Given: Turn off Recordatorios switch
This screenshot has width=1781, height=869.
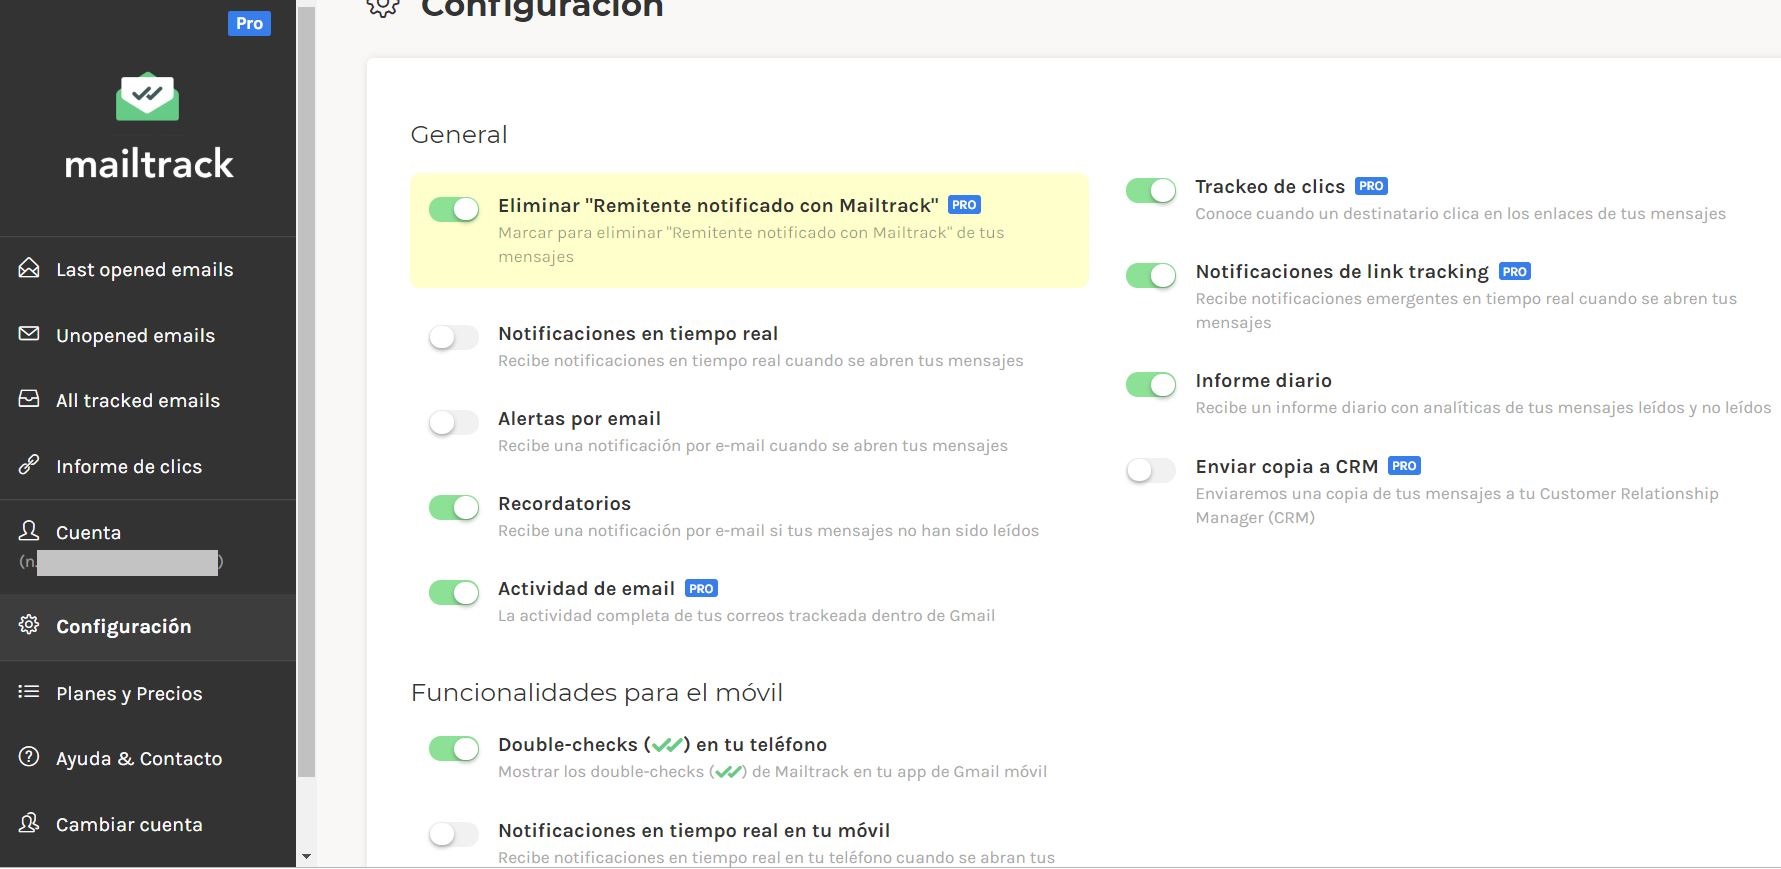Looking at the screenshot, I should tap(454, 507).
